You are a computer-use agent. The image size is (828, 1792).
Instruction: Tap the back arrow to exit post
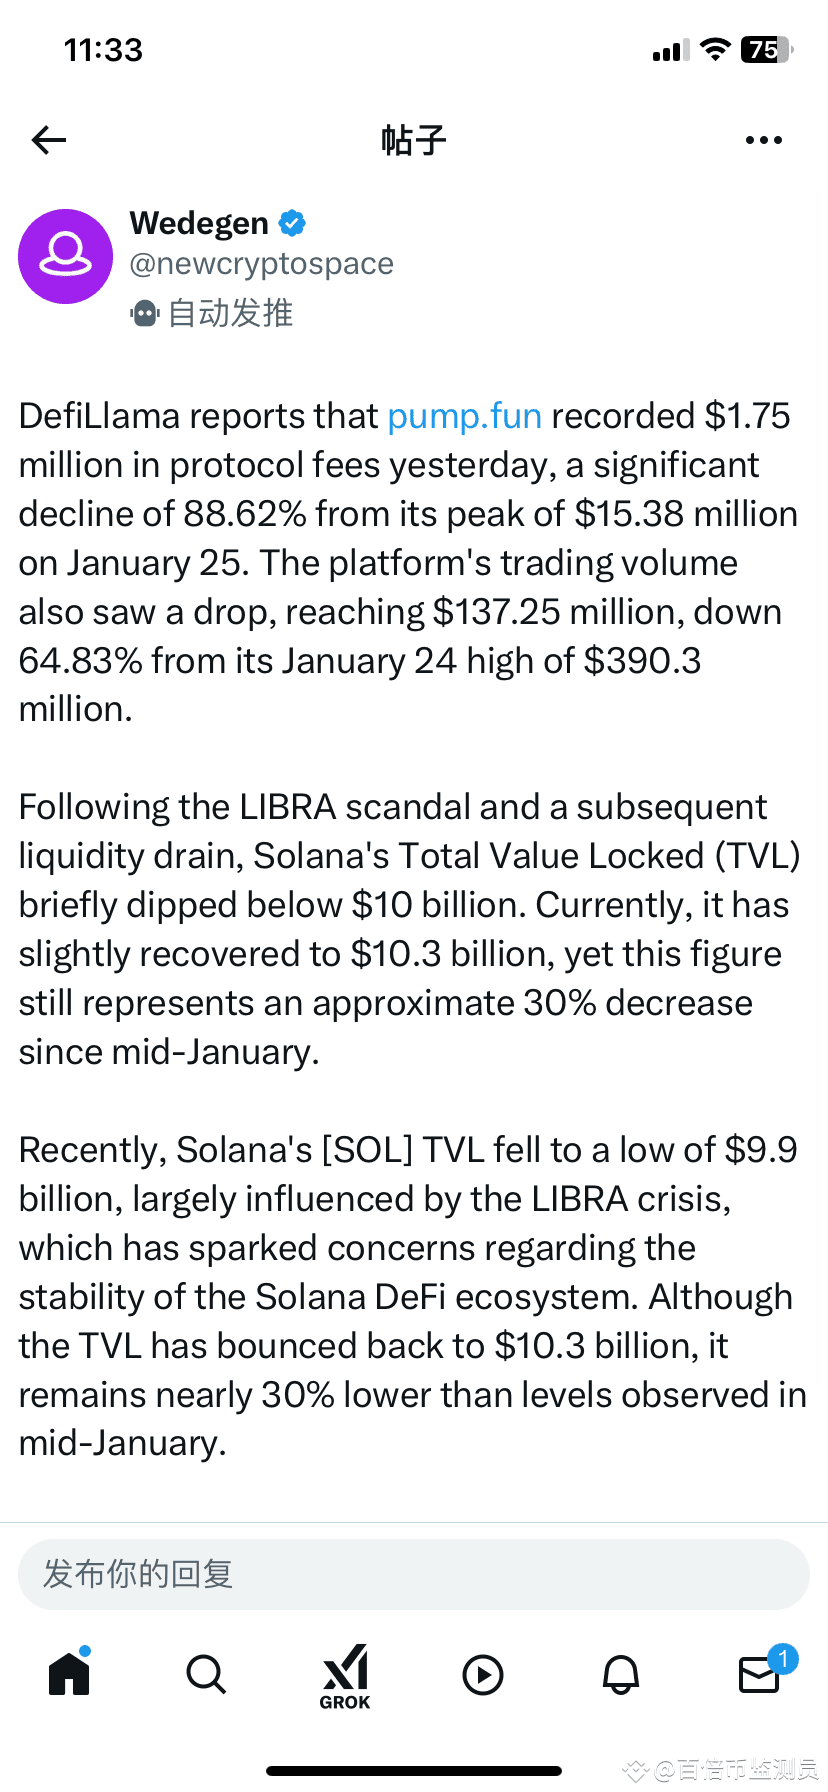[x=48, y=140]
